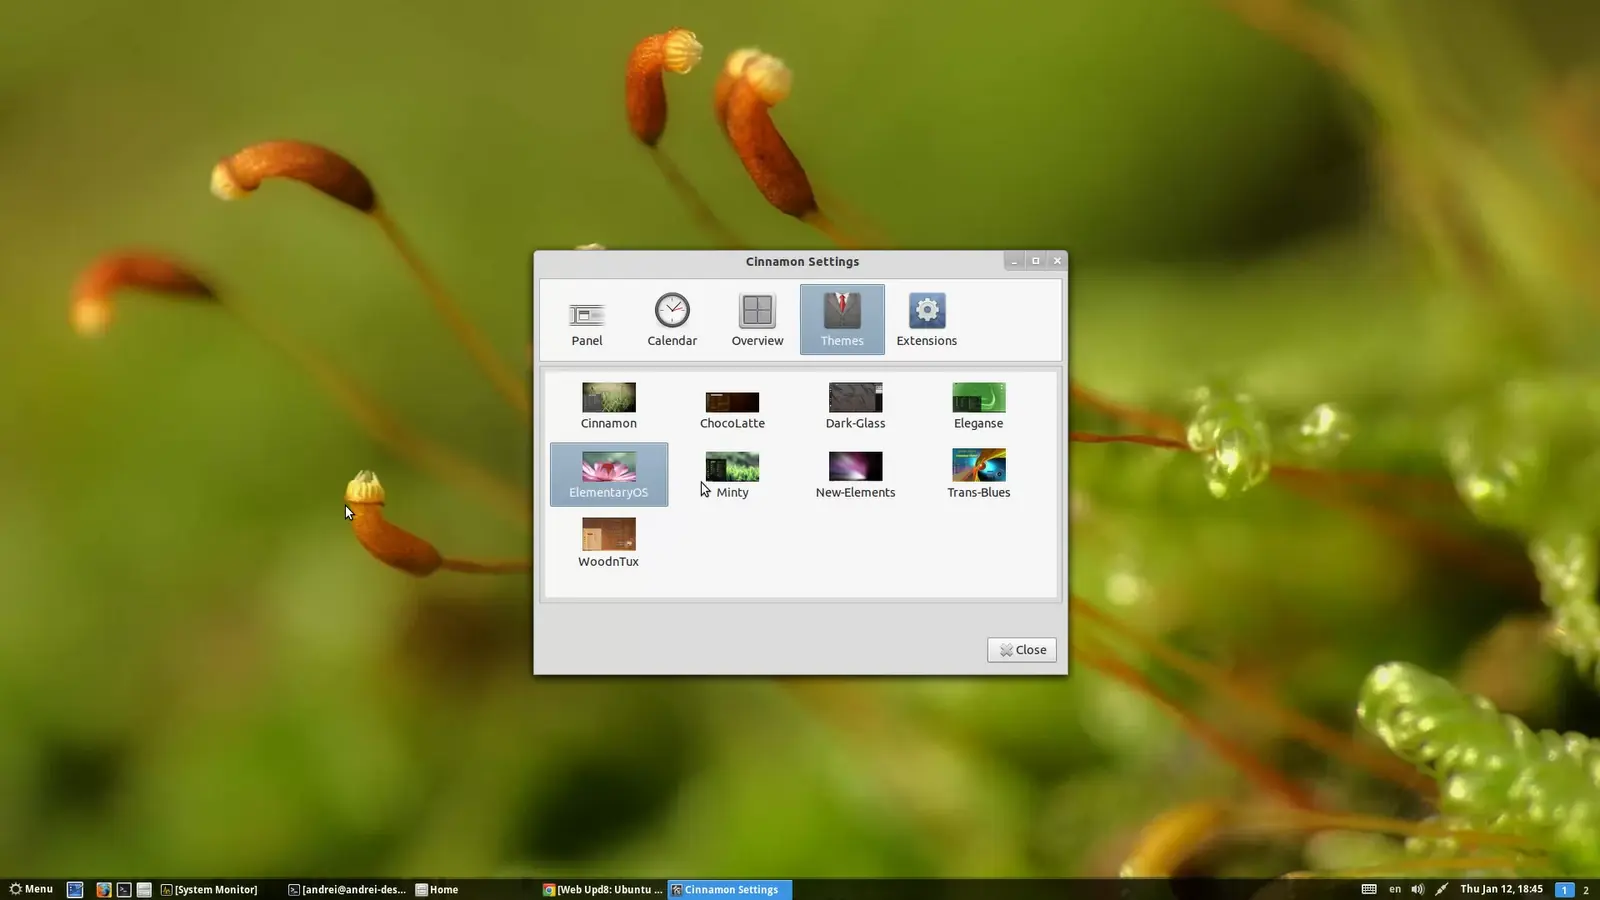Switch to workspace 2
Screen dimensions: 1600x900
click(x=1586, y=890)
